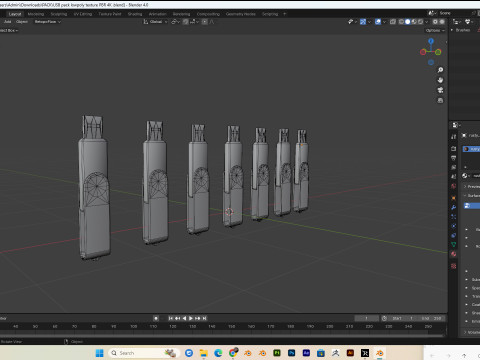Play the animation forward
This screenshot has height=360, width=480.
191,318
